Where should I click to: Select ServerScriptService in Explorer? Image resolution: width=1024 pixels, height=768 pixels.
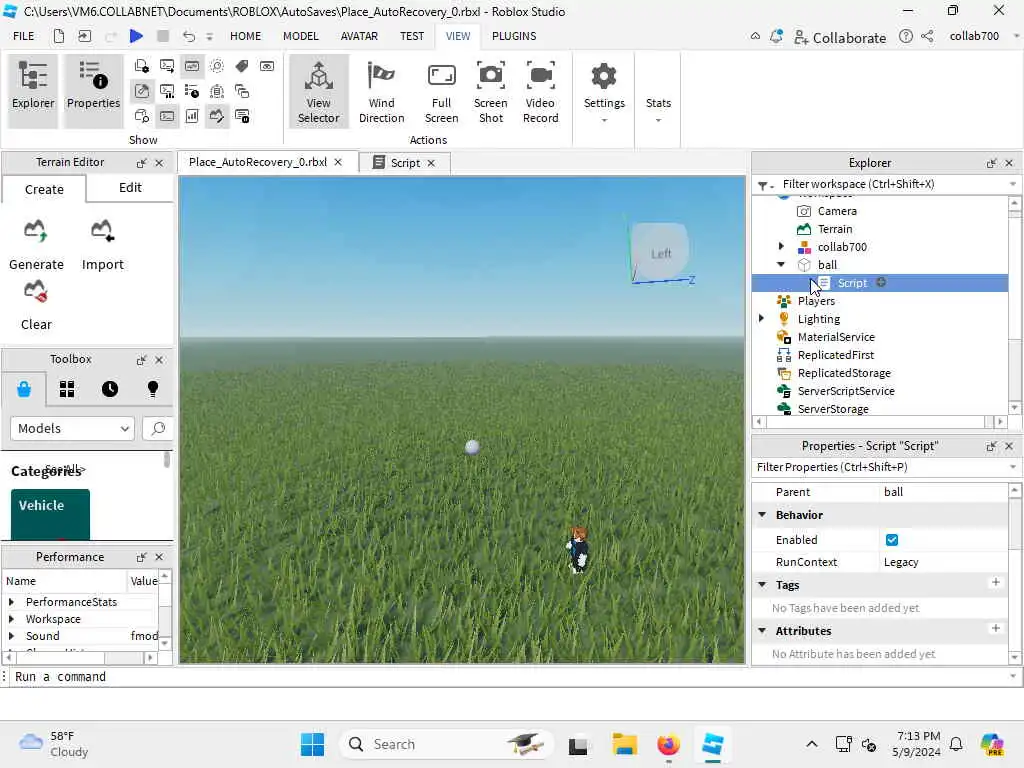pos(846,391)
